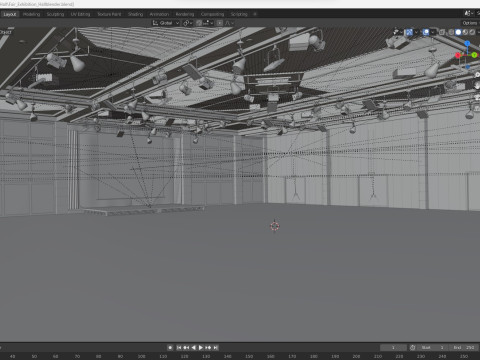The image size is (480, 360).
Task: Play the animation in reverse
Action: pos(193,347)
